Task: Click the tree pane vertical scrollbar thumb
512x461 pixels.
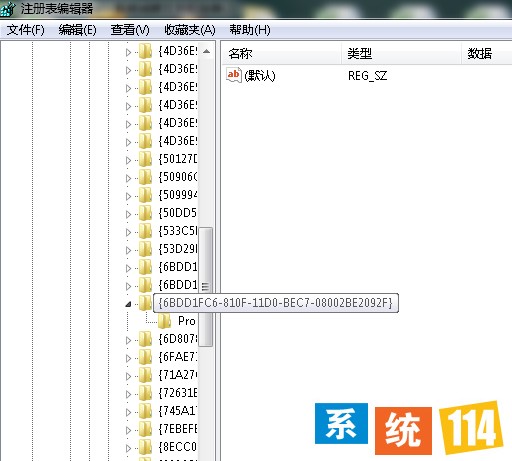Action: 206,287
